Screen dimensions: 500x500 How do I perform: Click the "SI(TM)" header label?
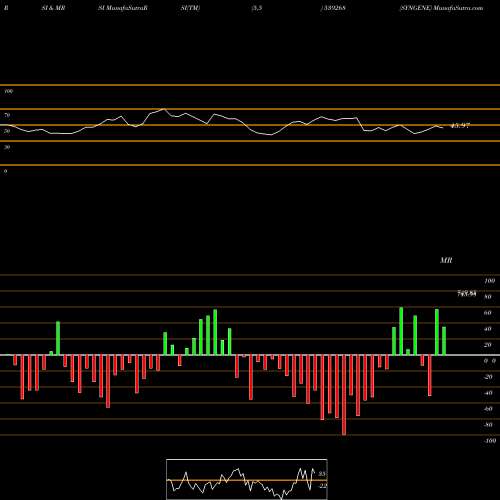[190, 8]
